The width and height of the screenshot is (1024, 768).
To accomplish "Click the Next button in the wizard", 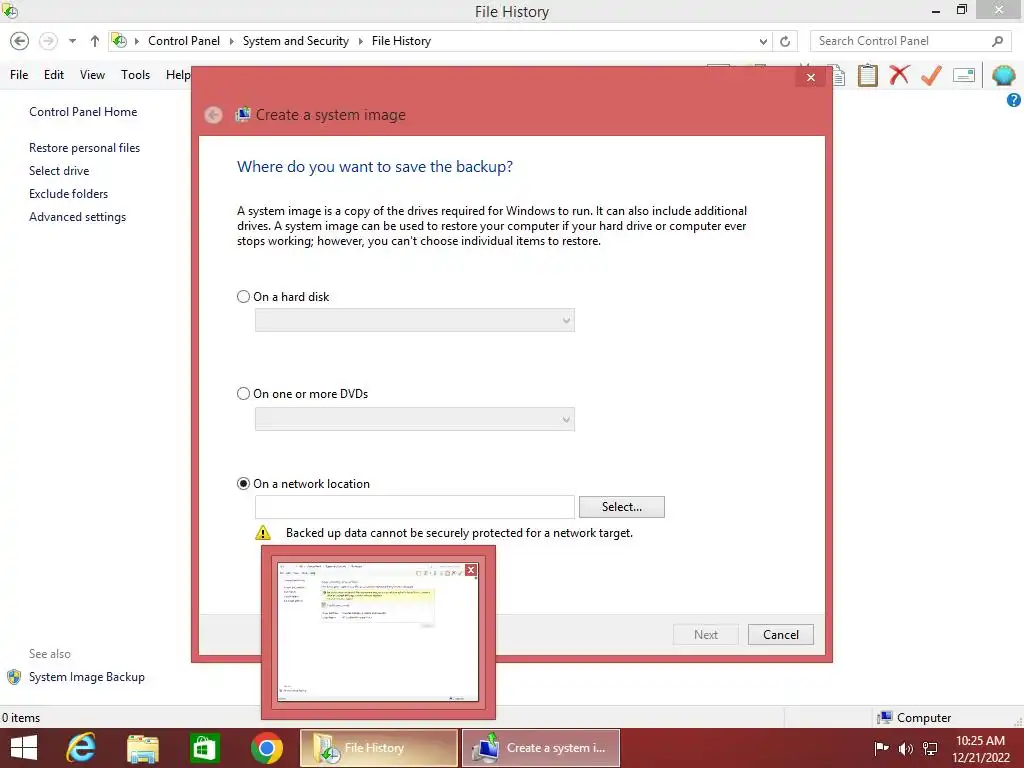I will point(705,635).
